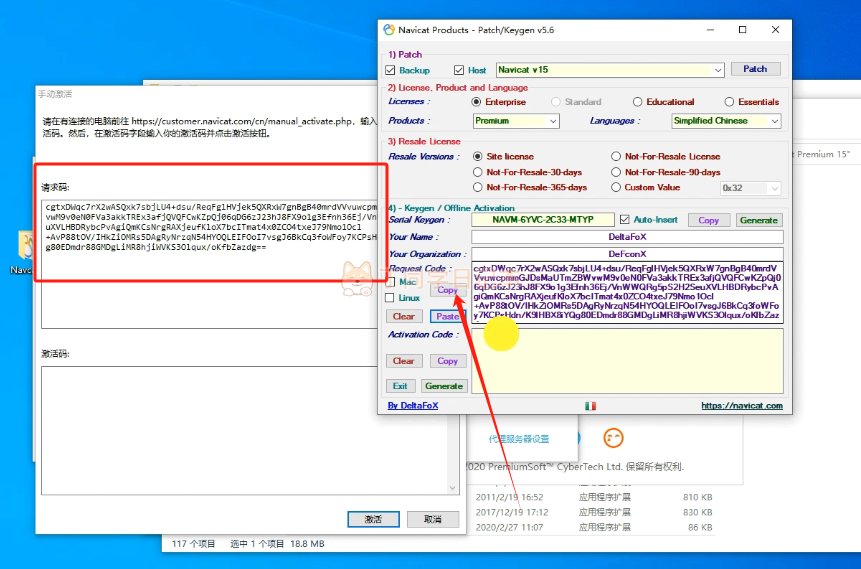Click the 请求码 text box in activation dialog
861x569 pixels.
pyautogui.click(x=209, y=265)
